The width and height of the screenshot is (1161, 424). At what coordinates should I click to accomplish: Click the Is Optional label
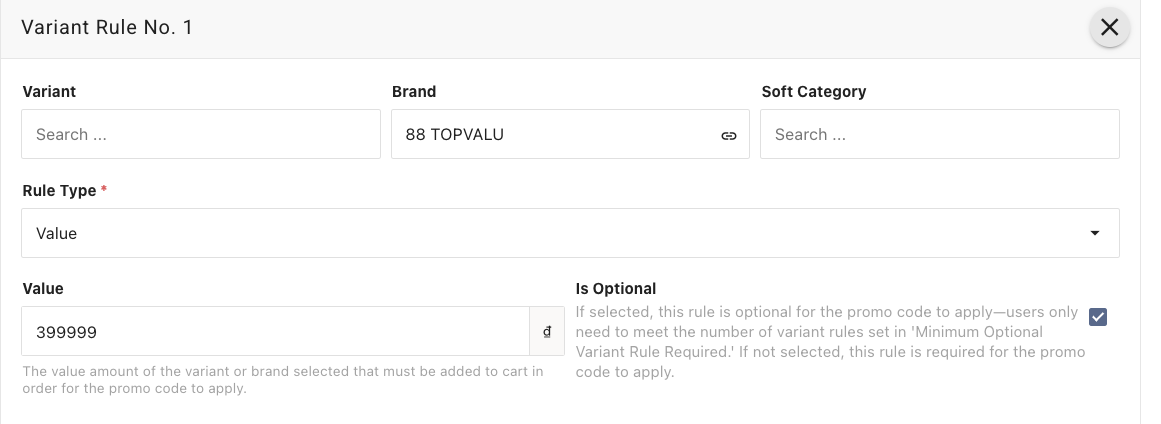click(x=616, y=288)
